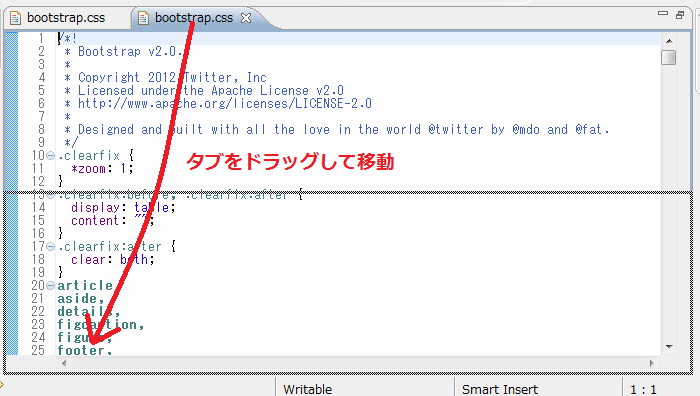Close the active bootstrap.css tab

tap(246, 18)
